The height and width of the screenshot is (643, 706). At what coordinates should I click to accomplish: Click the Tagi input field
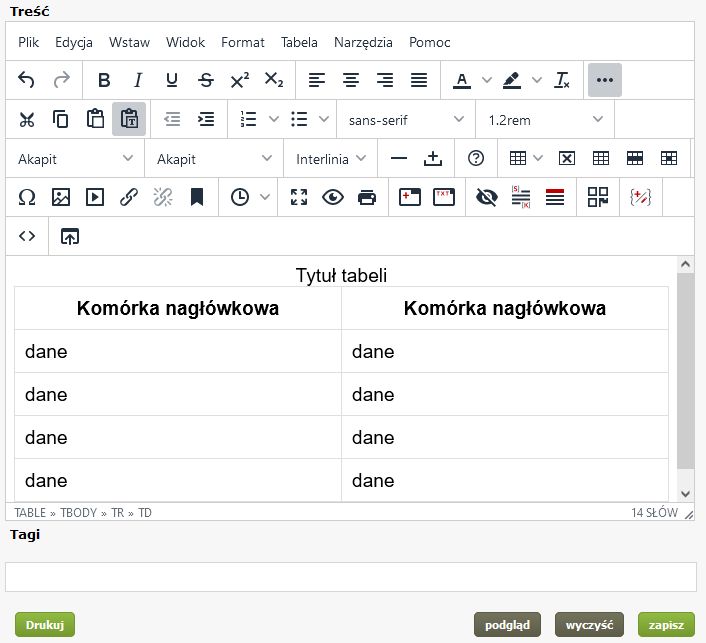[350, 577]
